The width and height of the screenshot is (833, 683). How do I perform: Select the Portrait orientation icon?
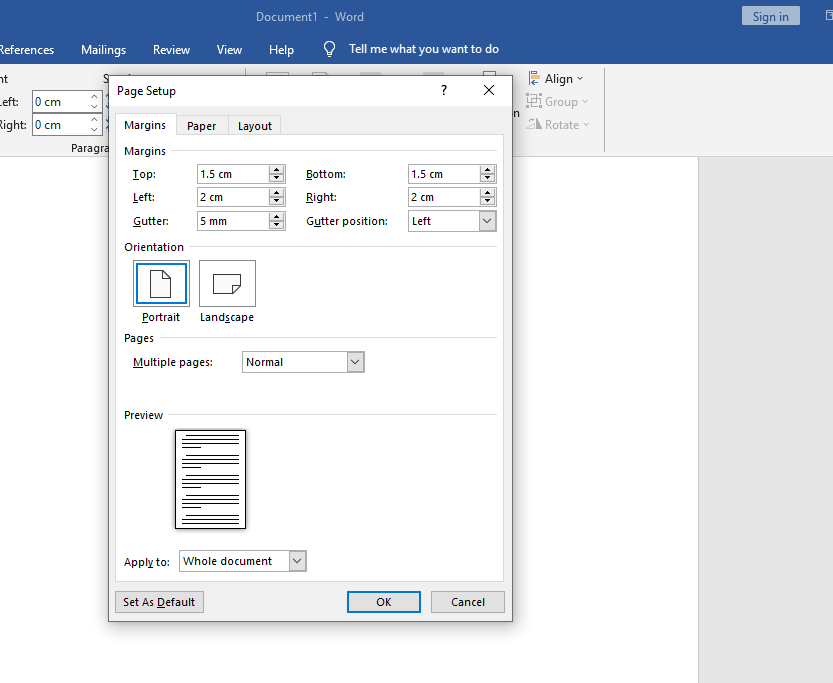(161, 283)
